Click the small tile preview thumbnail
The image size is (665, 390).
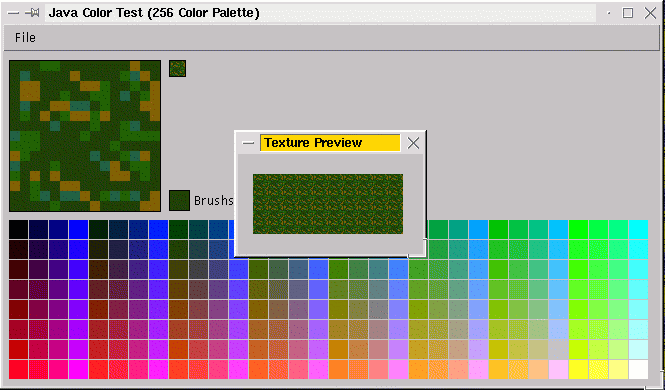[177, 68]
